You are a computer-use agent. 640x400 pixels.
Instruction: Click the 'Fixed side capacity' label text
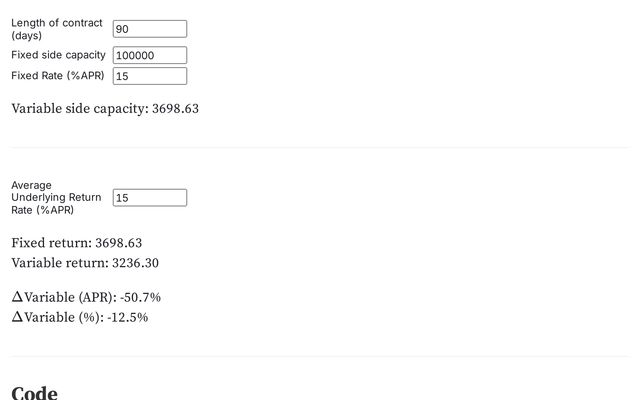point(58,55)
